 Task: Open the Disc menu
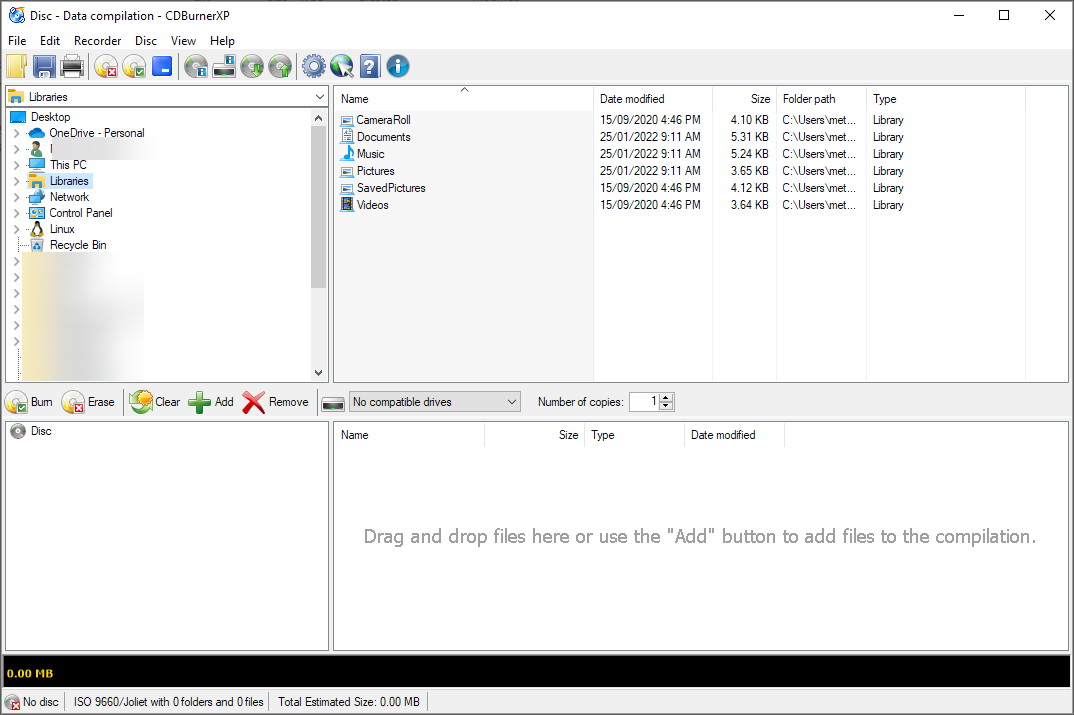coord(146,41)
